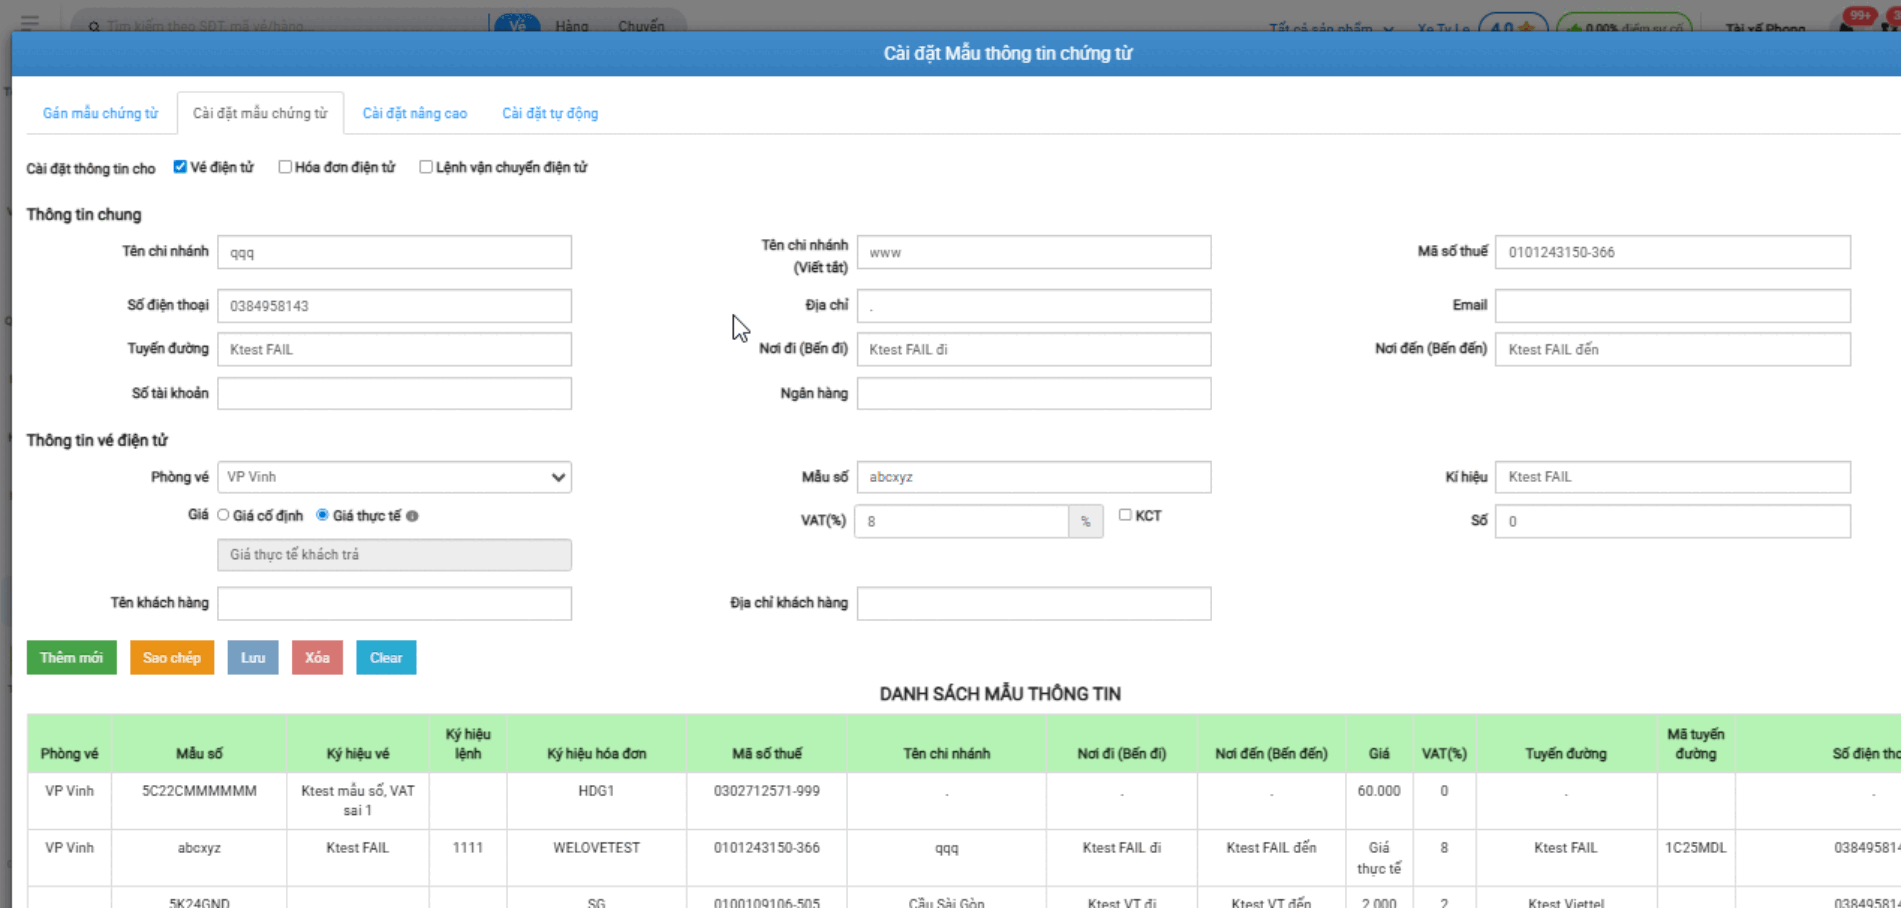Click the info icon beside Giá thực tế
The image size is (1901, 908).
(412, 516)
